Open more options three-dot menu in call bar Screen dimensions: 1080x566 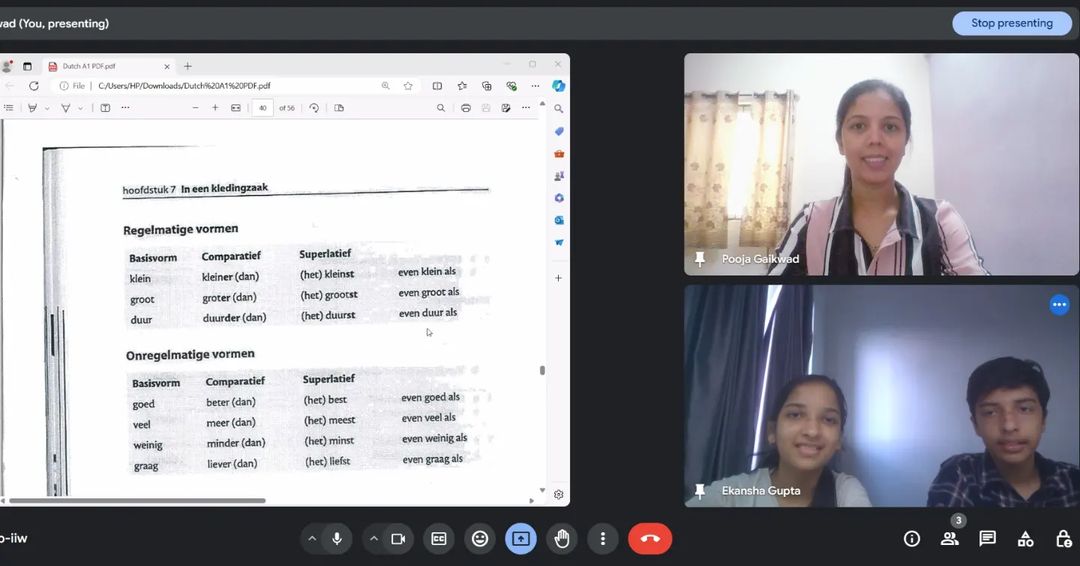pos(603,538)
